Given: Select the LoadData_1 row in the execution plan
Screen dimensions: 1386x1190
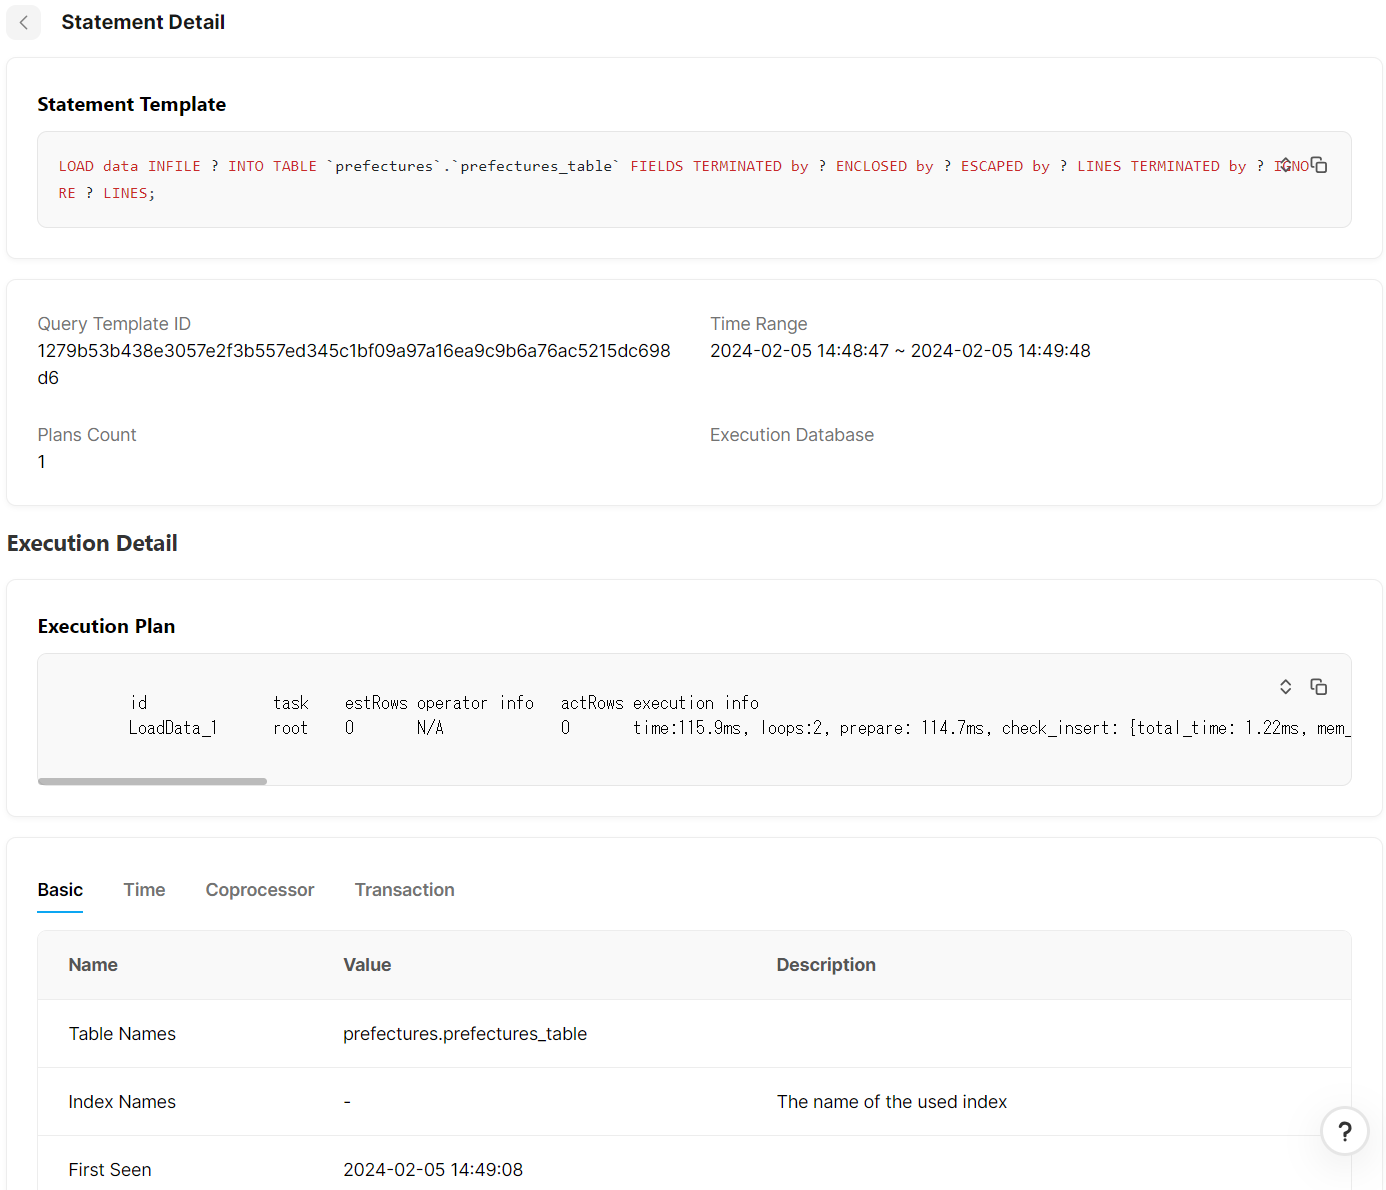Looking at the screenshot, I should point(173,728).
